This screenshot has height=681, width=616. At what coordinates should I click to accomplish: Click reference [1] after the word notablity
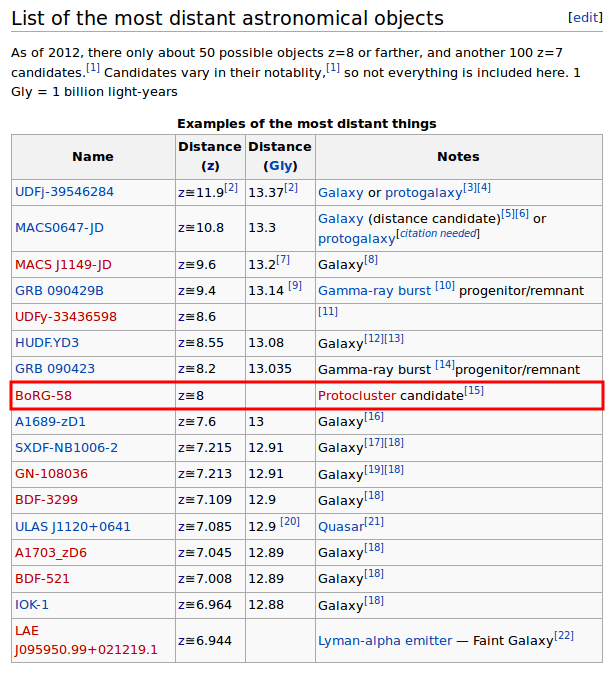333,68
